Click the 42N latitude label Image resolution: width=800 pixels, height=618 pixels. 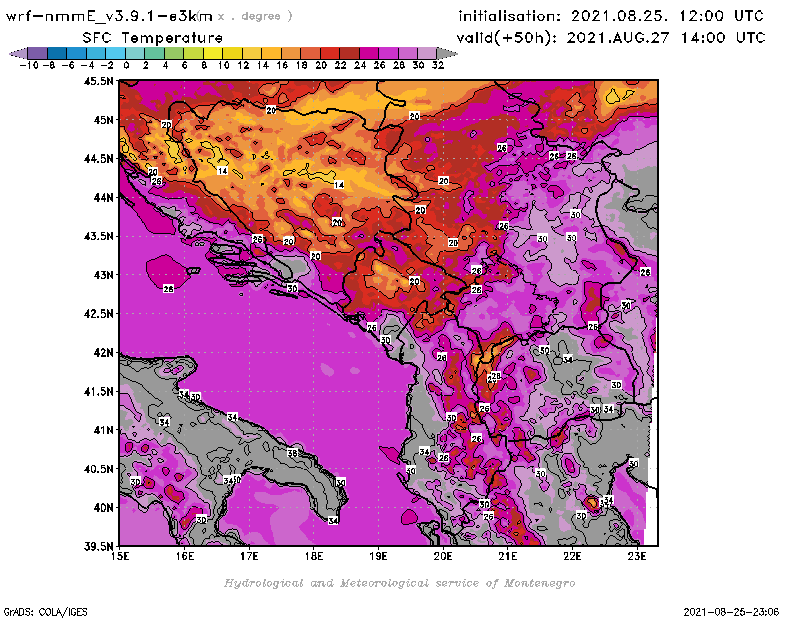(x=103, y=353)
